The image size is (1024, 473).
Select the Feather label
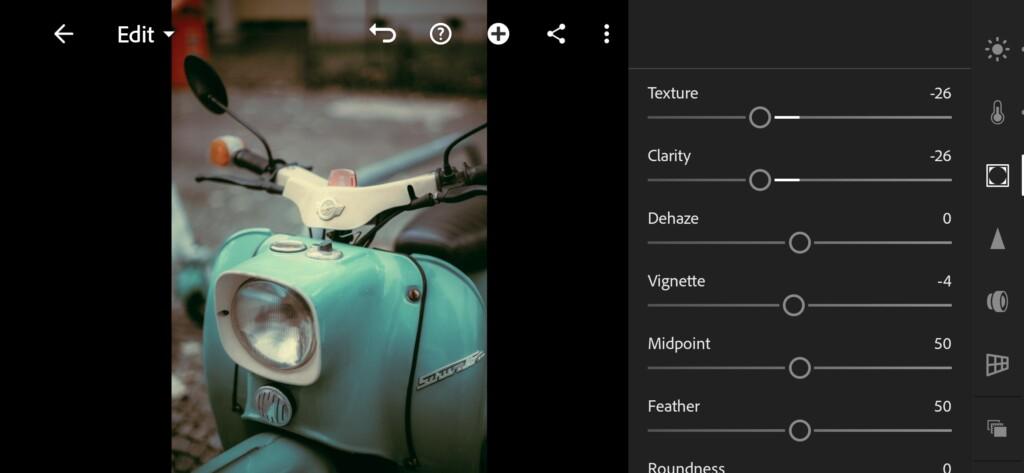(x=673, y=406)
